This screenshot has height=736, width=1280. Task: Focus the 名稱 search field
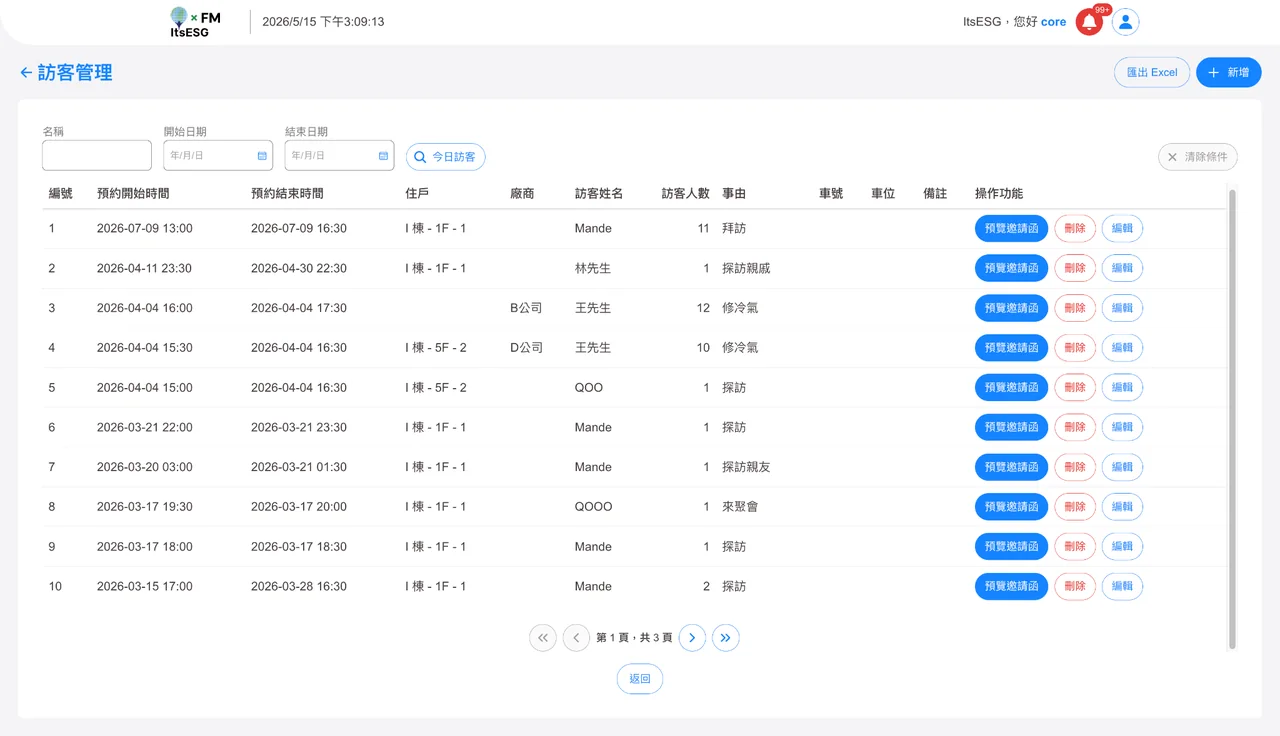pos(97,155)
